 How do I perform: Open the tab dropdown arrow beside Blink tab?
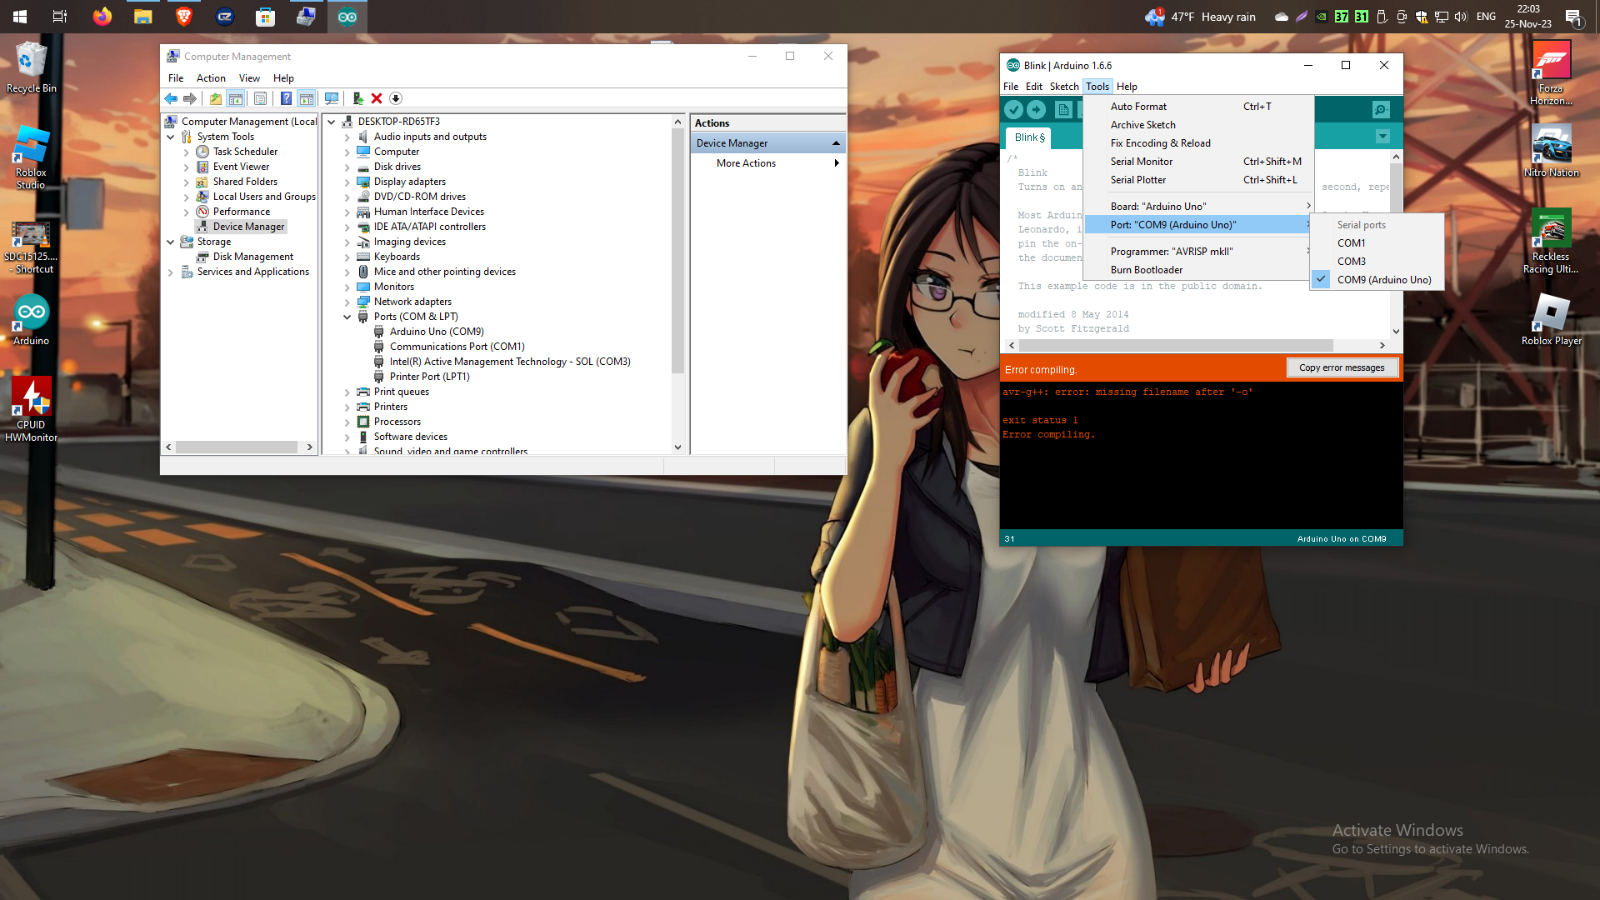(1382, 137)
